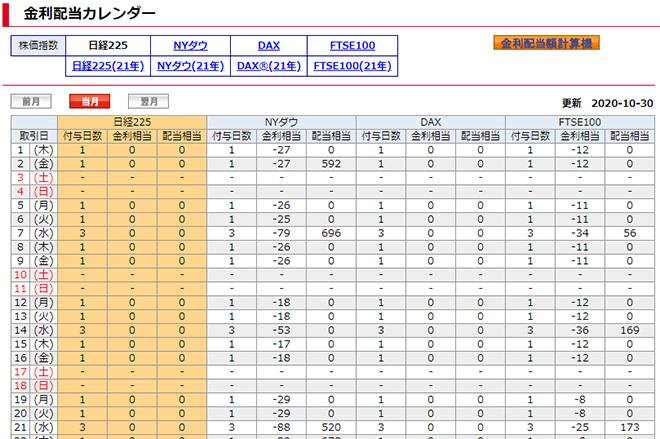Click NYダウ 金利相当 value -79 on row 7
This screenshot has width=660, height=439.
281,233
